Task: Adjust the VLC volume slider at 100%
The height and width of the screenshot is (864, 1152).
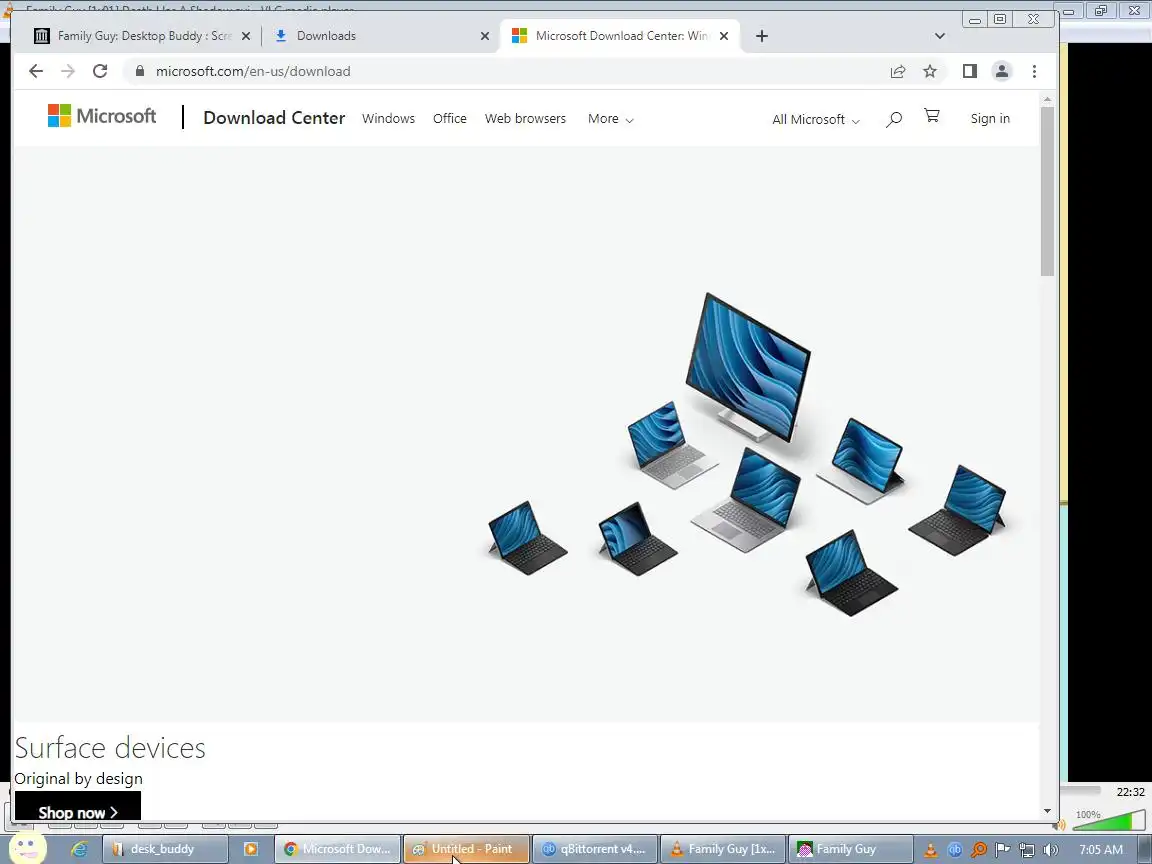Action: point(1111,819)
